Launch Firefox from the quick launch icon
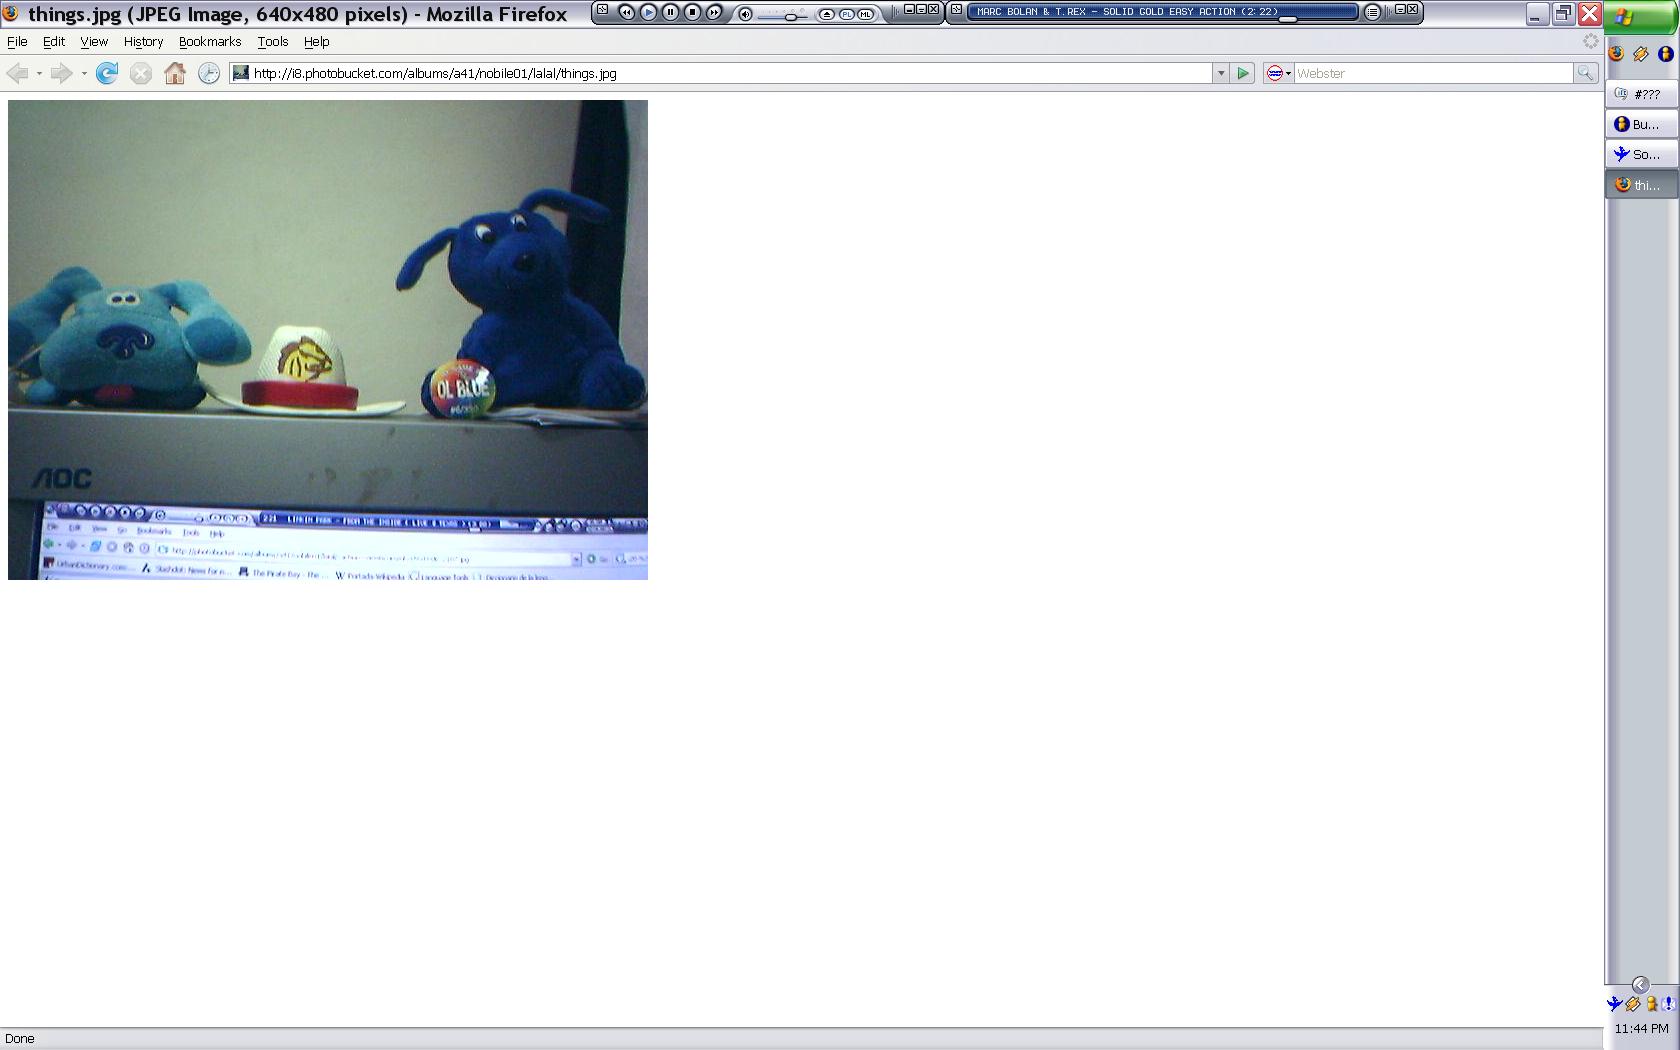 point(1617,54)
